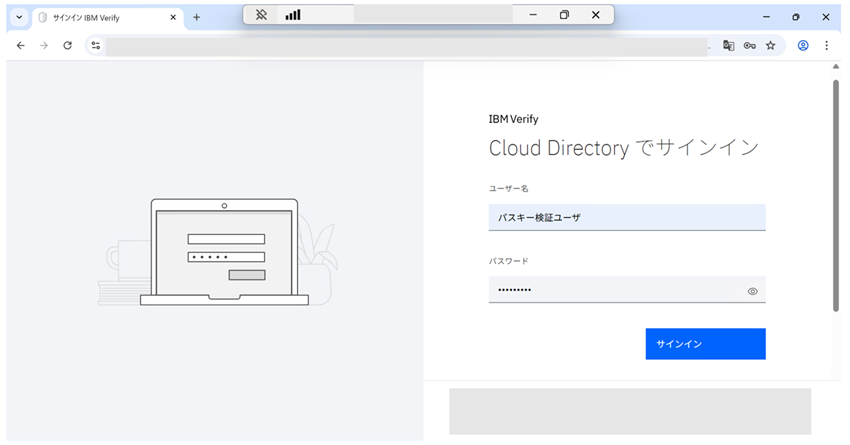Open site information icon in address bar
This screenshot has height=445, width=850.
pos(96,46)
